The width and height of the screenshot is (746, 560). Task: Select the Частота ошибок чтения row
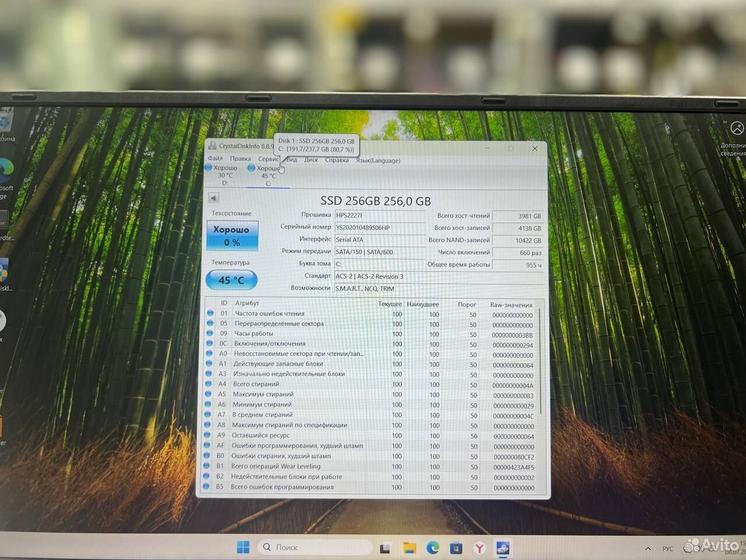click(x=371, y=314)
